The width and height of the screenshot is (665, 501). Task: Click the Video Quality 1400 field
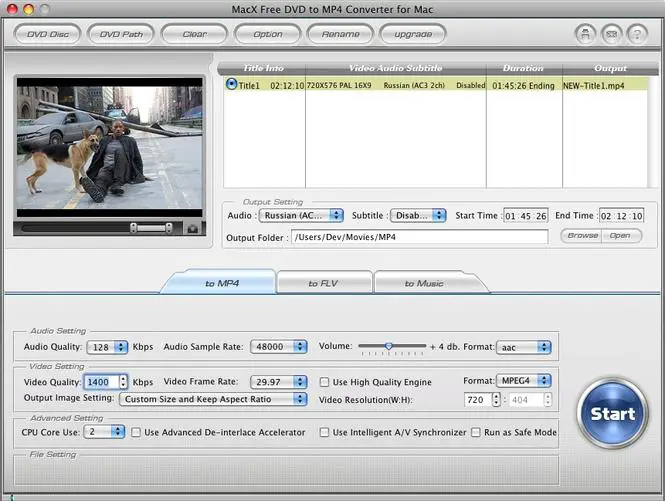click(x=102, y=382)
